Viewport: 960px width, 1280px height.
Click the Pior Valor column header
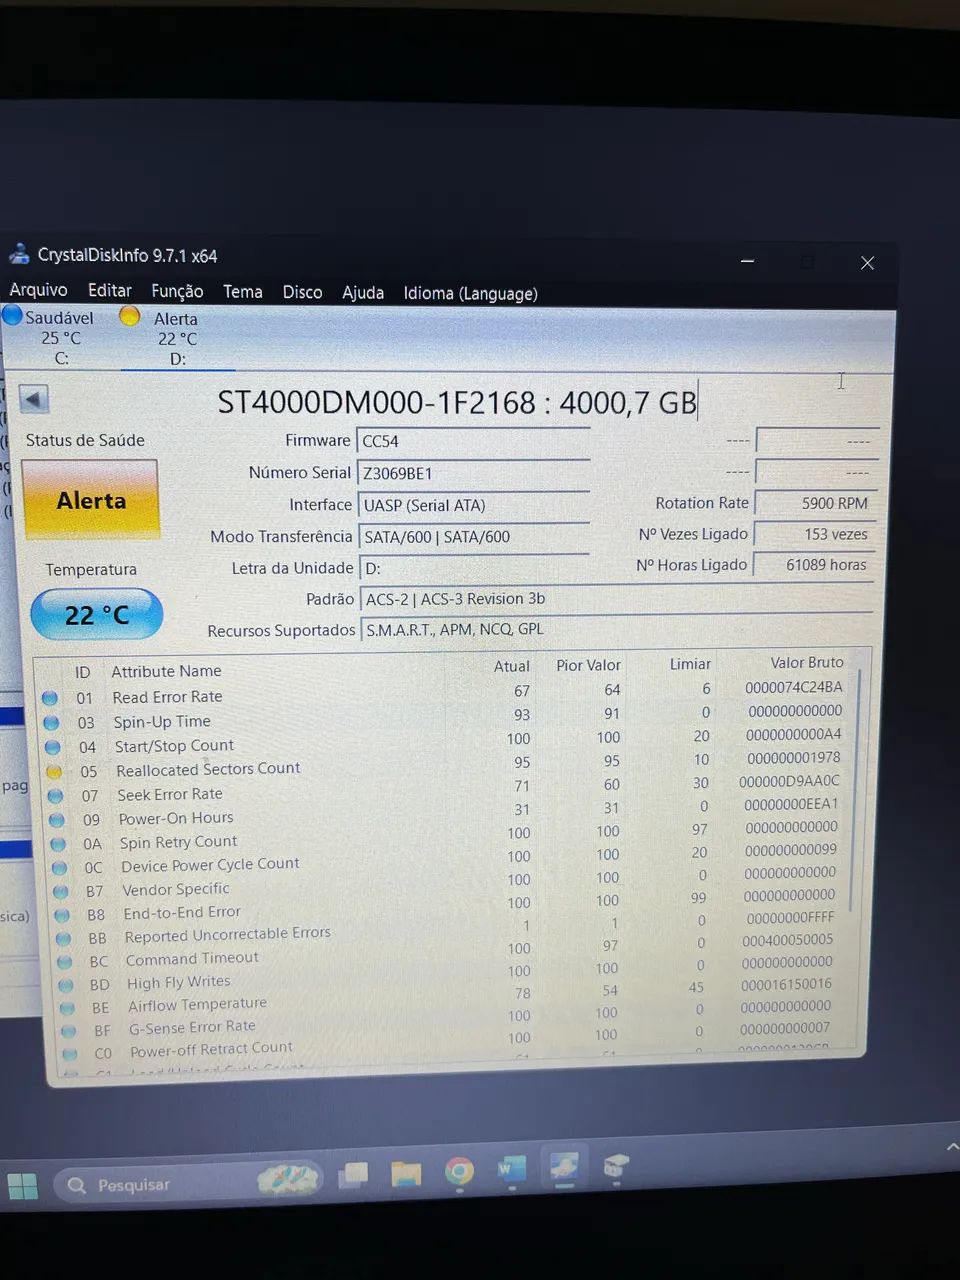[x=588, y=665]
